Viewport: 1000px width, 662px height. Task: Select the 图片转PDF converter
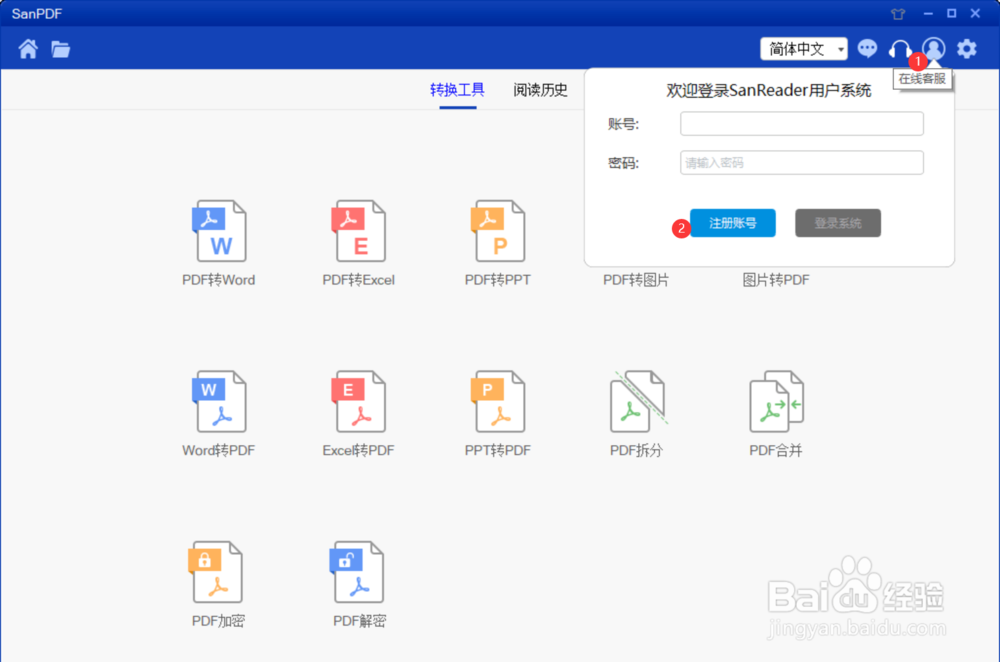(777, 279)
